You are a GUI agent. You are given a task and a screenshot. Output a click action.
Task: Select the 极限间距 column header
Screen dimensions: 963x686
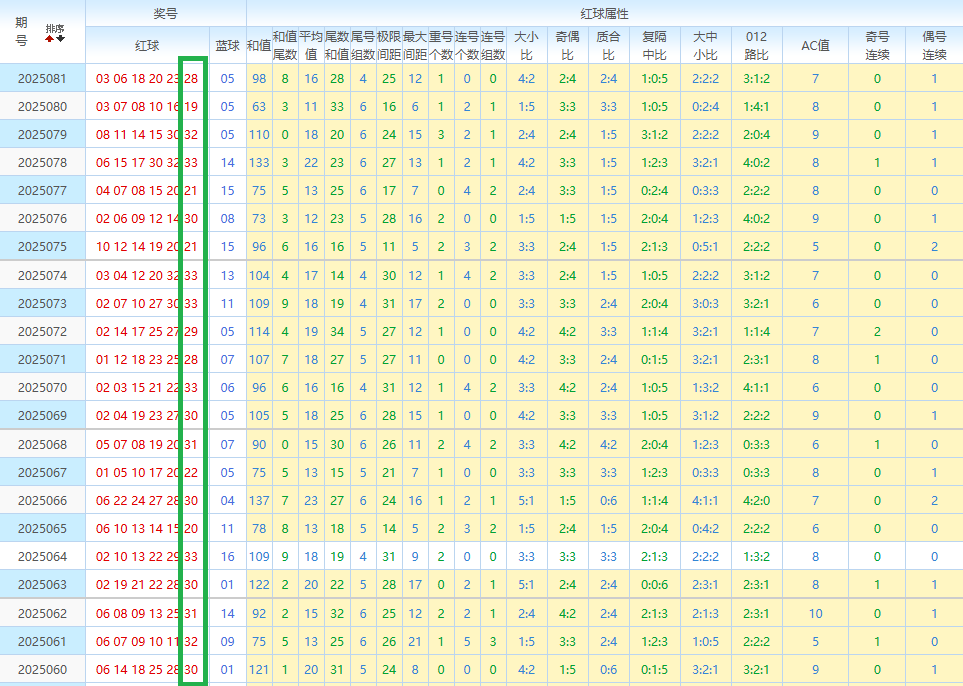(389, 45)
